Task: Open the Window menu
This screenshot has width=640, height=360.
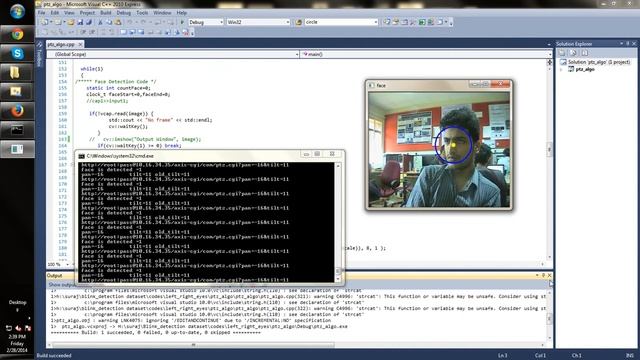Action: pos(162,13)
